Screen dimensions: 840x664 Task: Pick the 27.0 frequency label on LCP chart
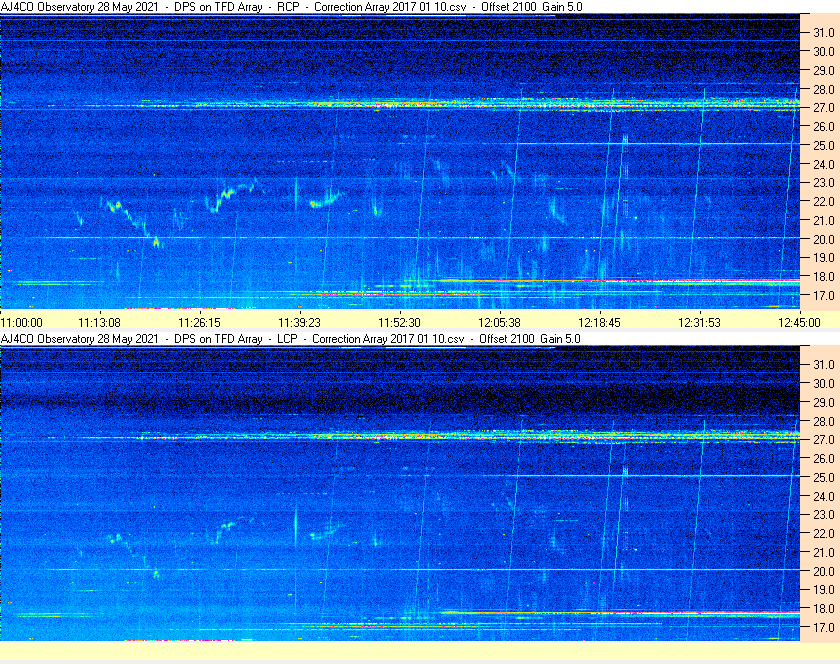(824, 440)
